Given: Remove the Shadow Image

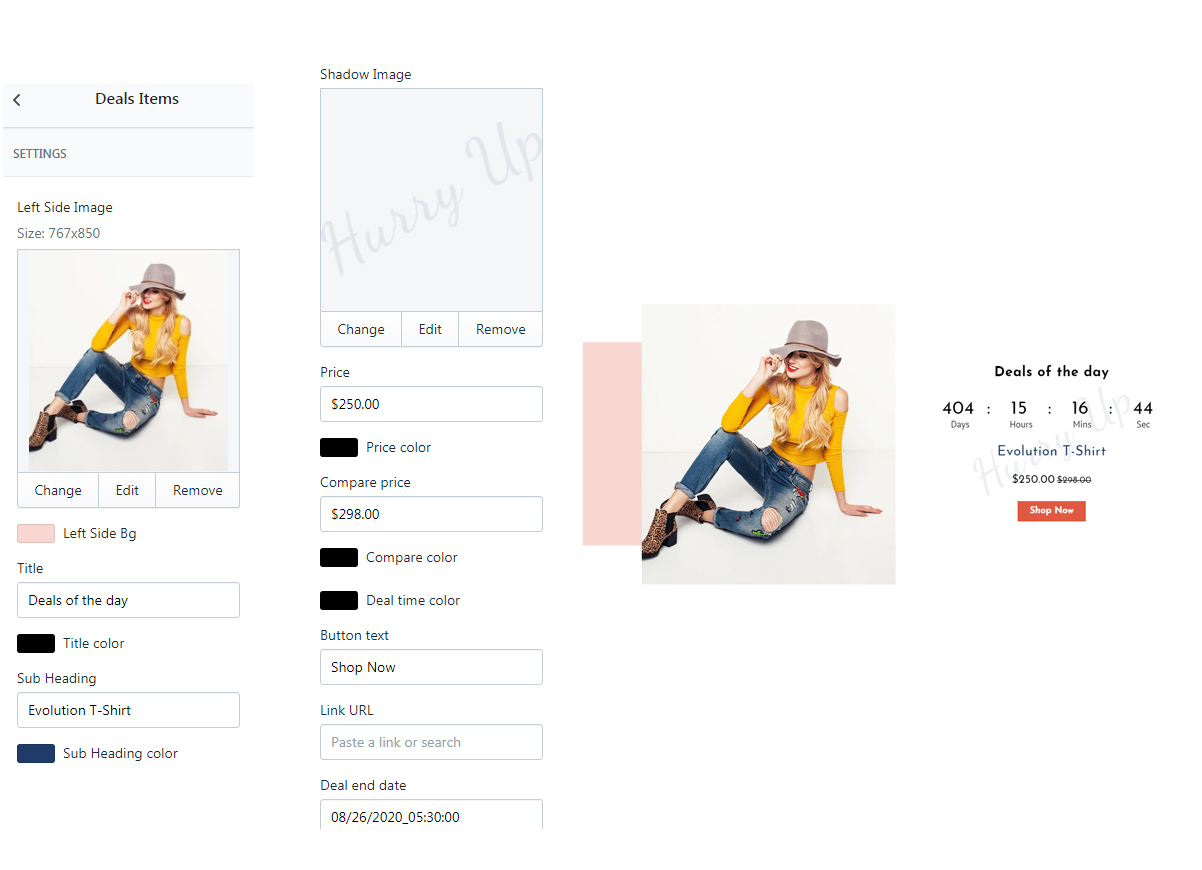Looking at the screenshot, I should pyautogui.click(x=499, y=329).
